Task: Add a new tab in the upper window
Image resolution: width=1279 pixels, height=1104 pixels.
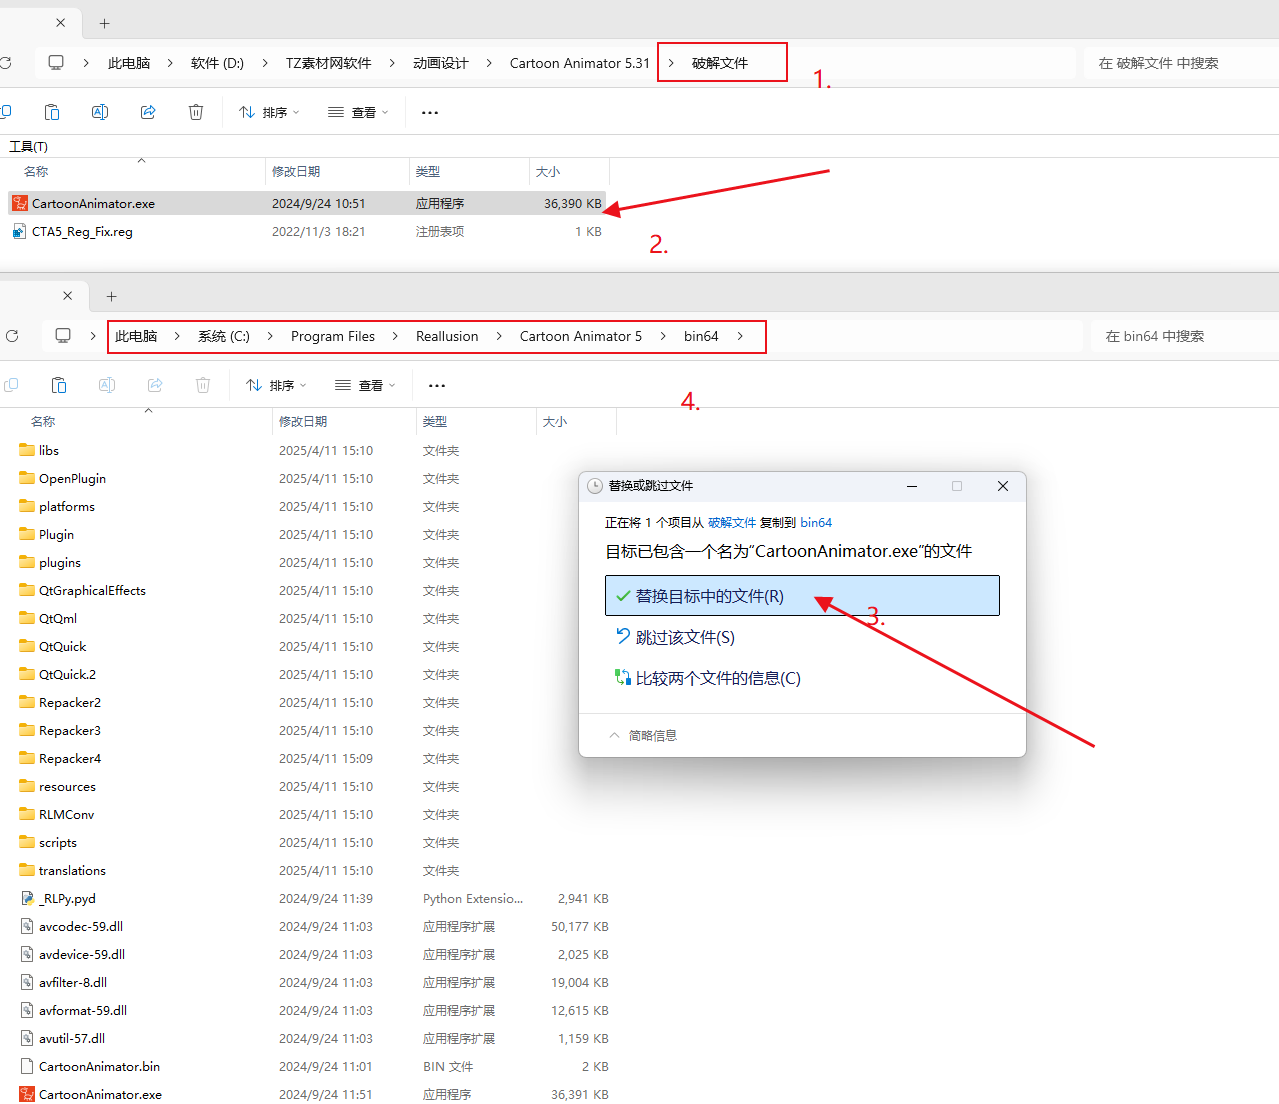Action: 105,23
